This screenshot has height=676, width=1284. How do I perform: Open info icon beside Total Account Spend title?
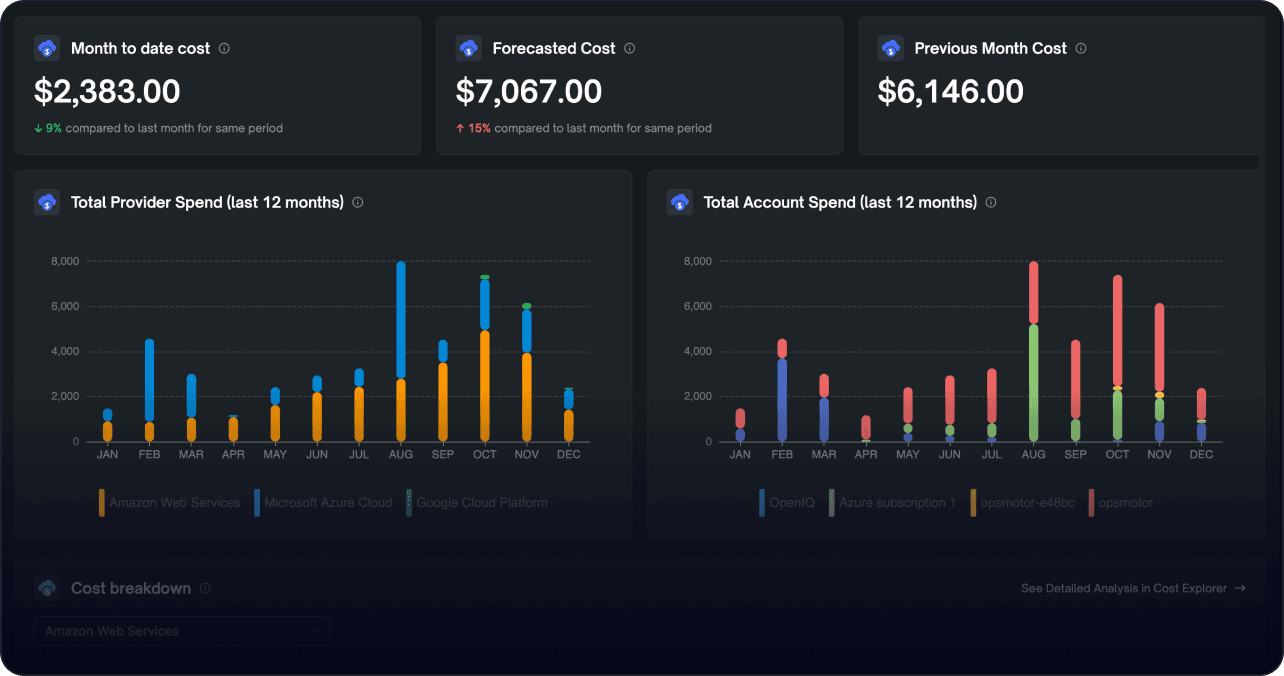coord(991,202)
